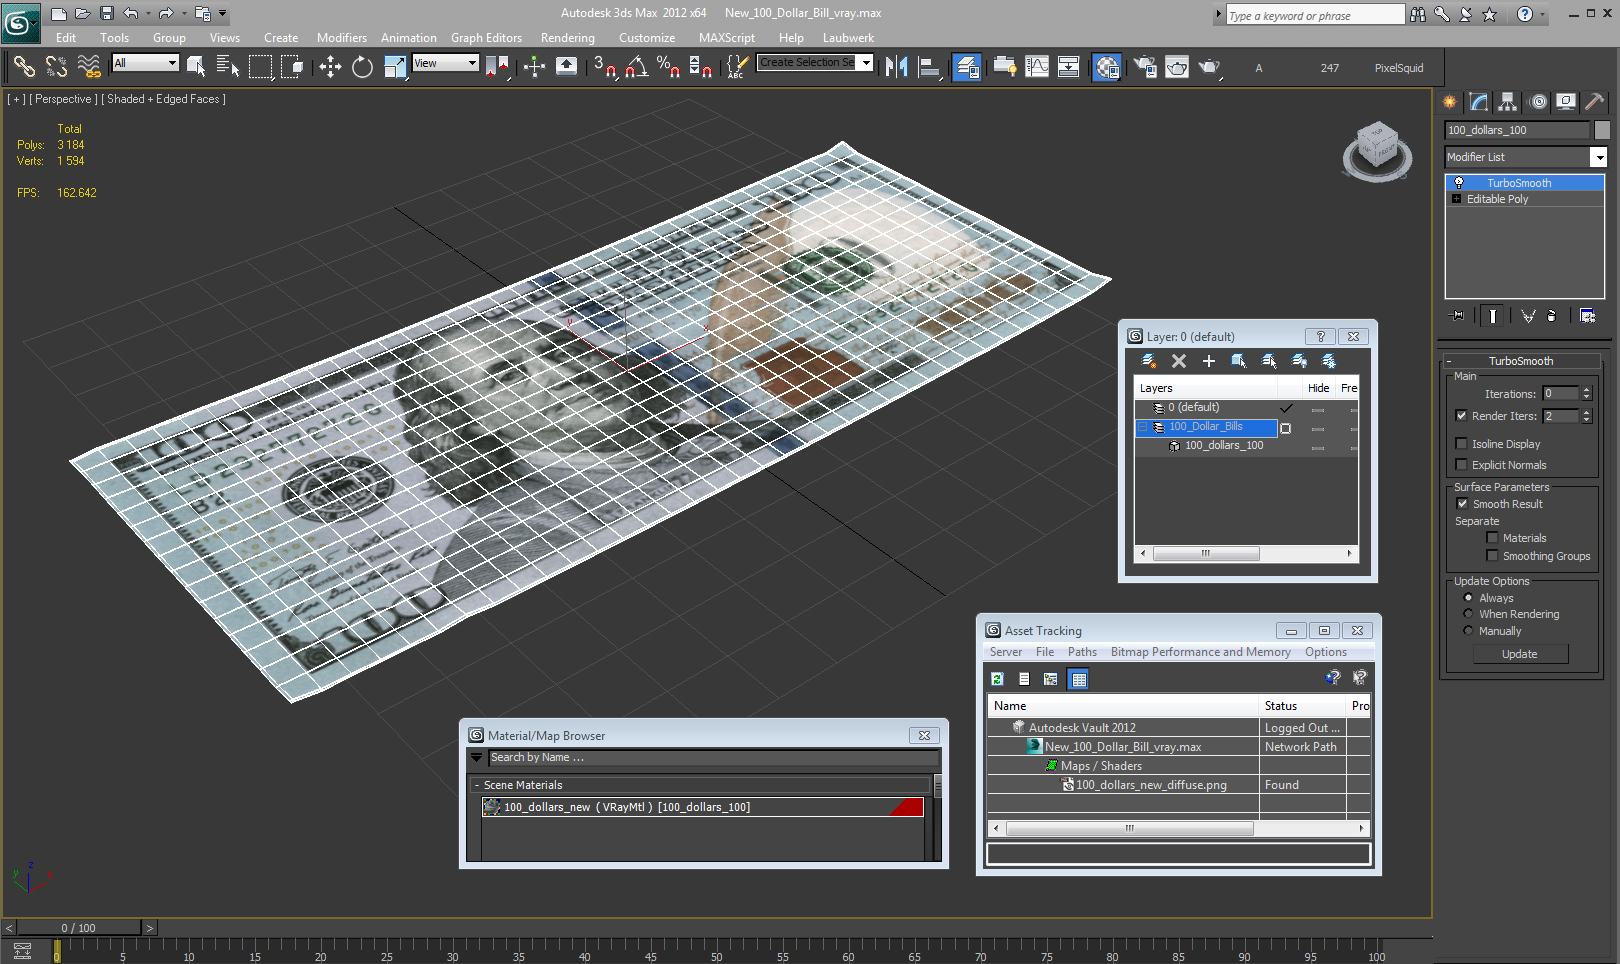The height and width of the screenshot is (964, 1620).
Task: Click the Render Production teapot icon
Action: (x=1209, y=67)
